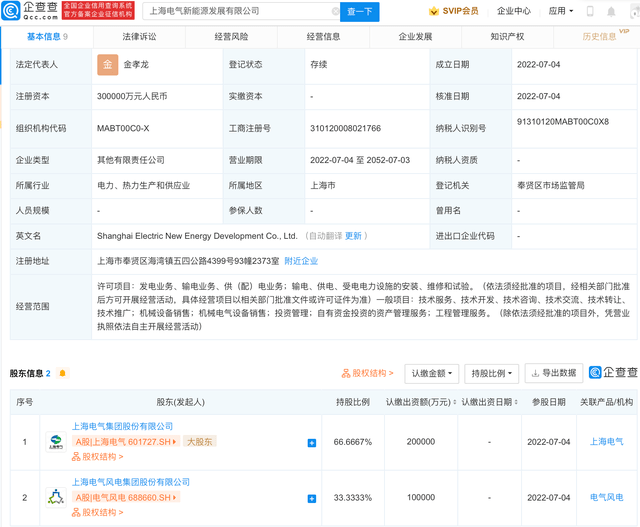
Task: Click the 查一下 search button
Action: click(x=360, y=11)
